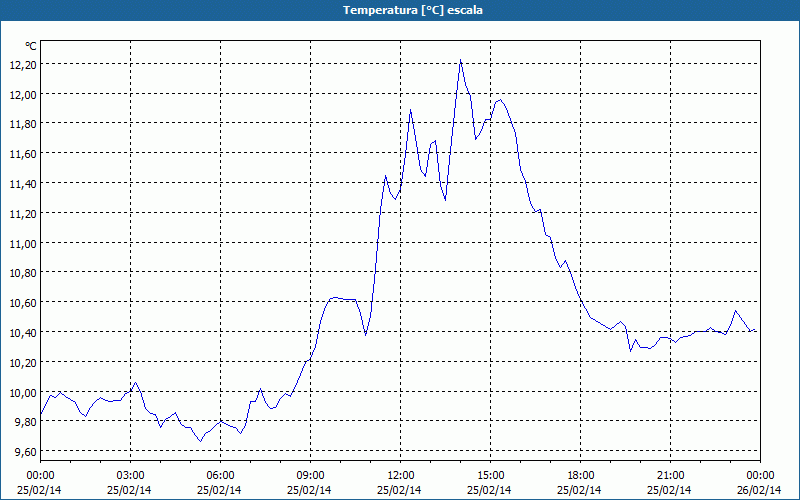The image size is (800, 500).
Task: Click the highest peak of the temperature curve
Action: [x=460, y=60]
